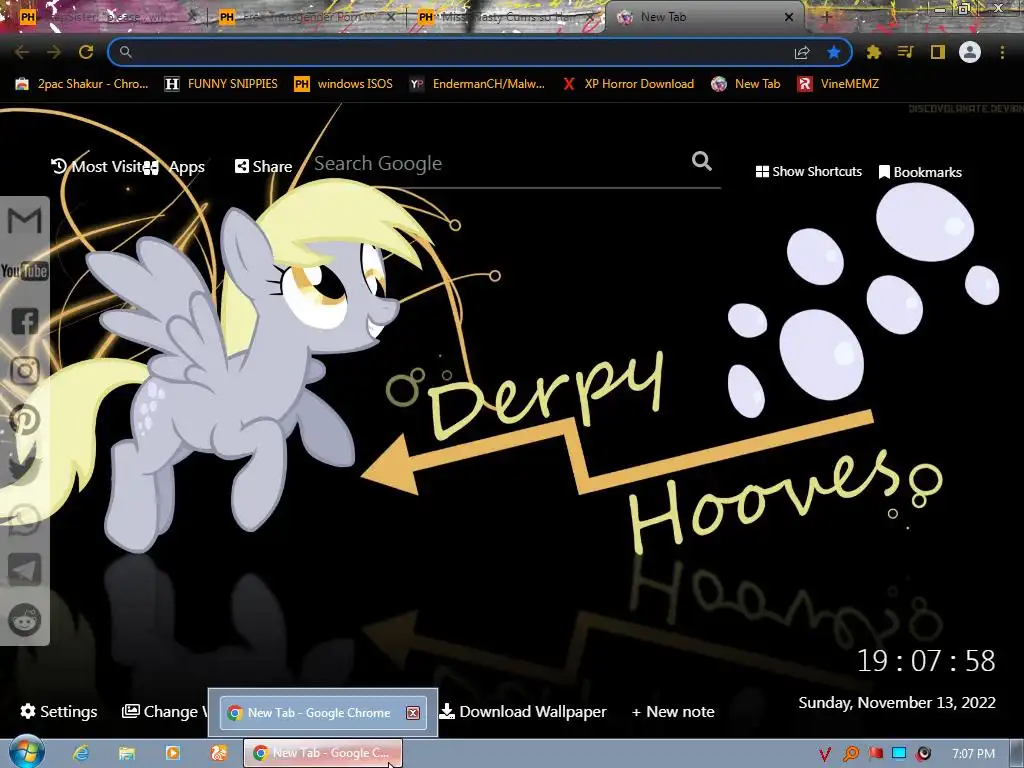
Task: Click the network monitor tray icon
Action: coord(899,754)
